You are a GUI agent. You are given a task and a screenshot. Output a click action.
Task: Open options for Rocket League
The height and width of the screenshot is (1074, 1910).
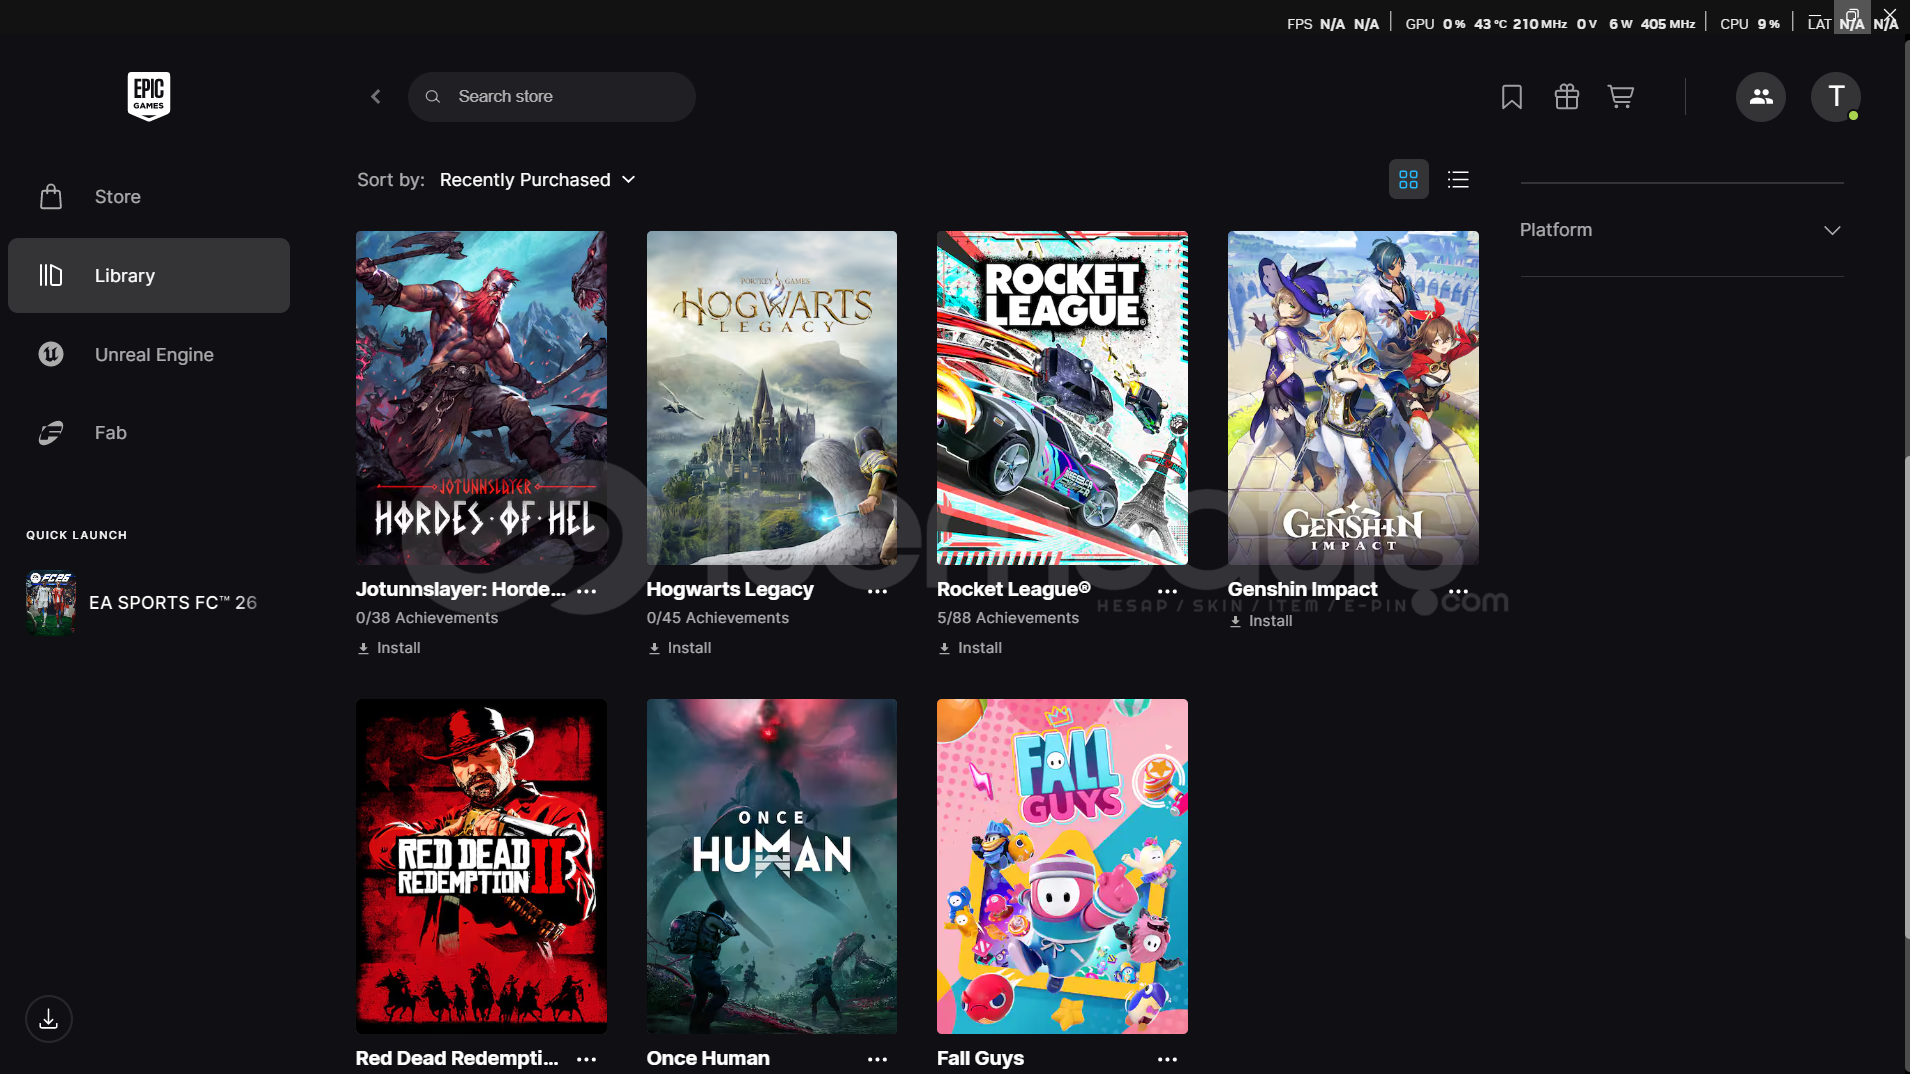tap(1168, 591)
